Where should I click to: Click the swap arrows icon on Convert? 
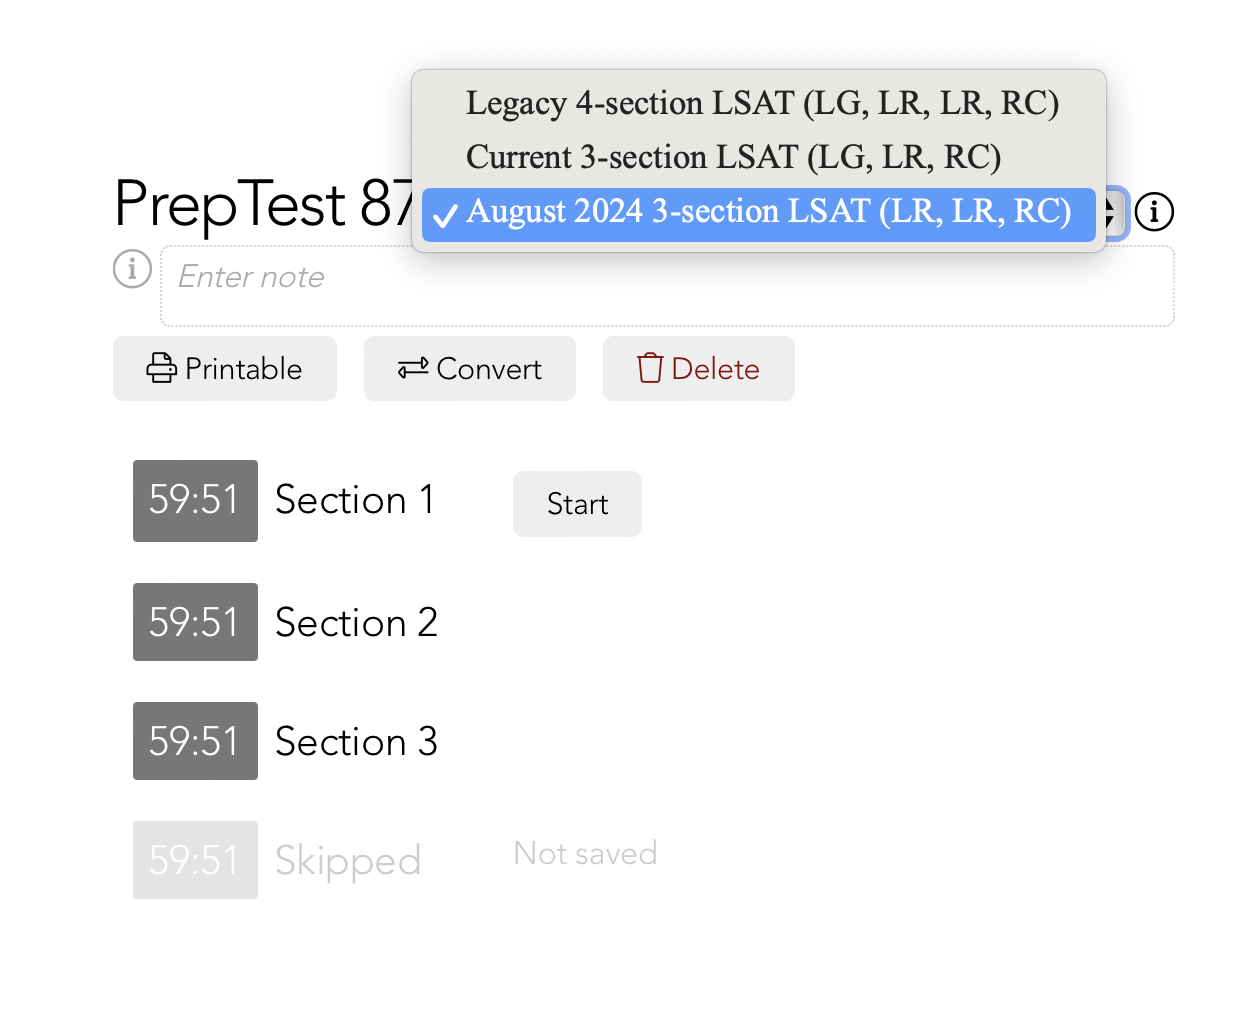(413, 369)
